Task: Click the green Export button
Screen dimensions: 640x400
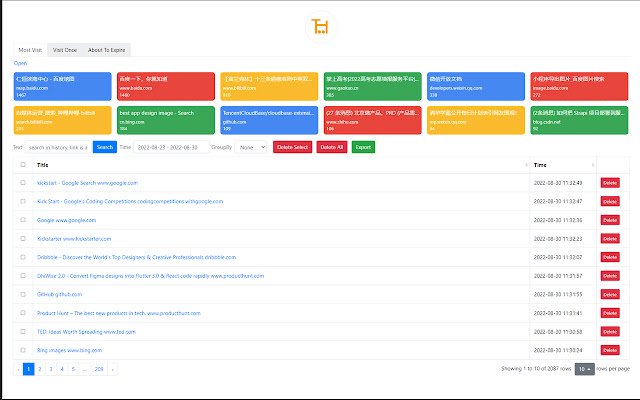Action: tap(363, 147)
